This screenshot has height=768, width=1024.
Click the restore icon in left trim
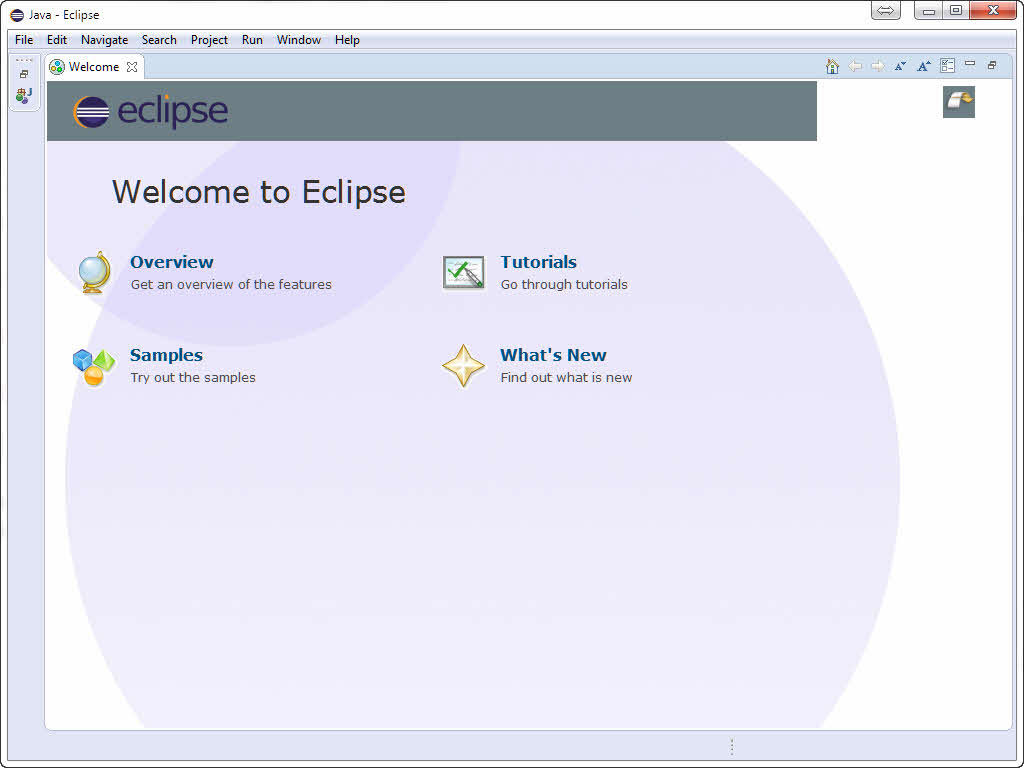24,74
